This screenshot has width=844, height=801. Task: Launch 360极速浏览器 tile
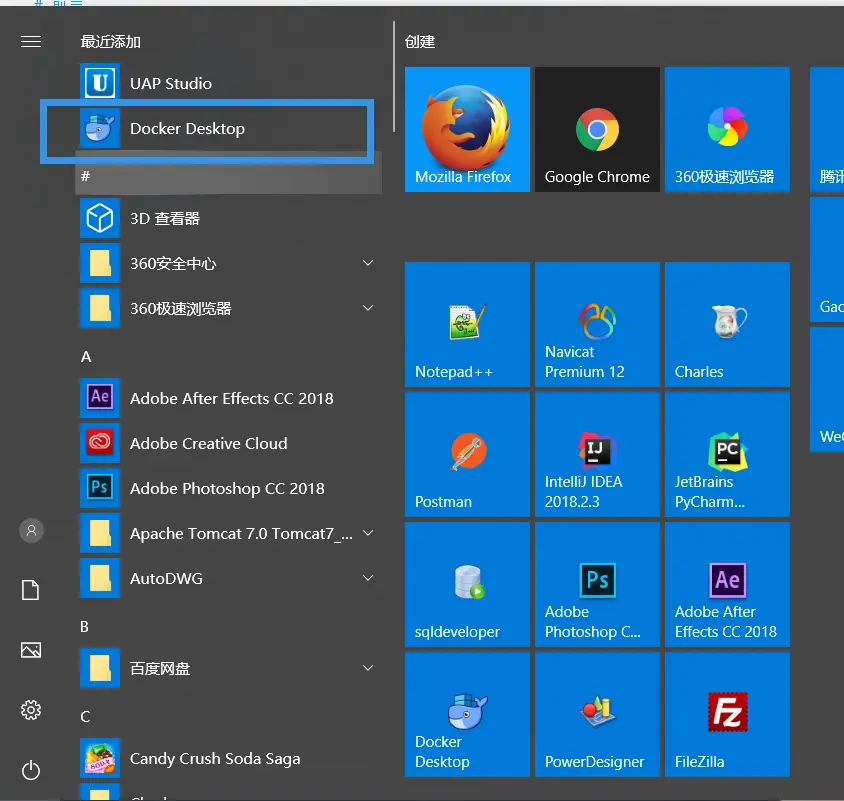[x=727, y=129]
